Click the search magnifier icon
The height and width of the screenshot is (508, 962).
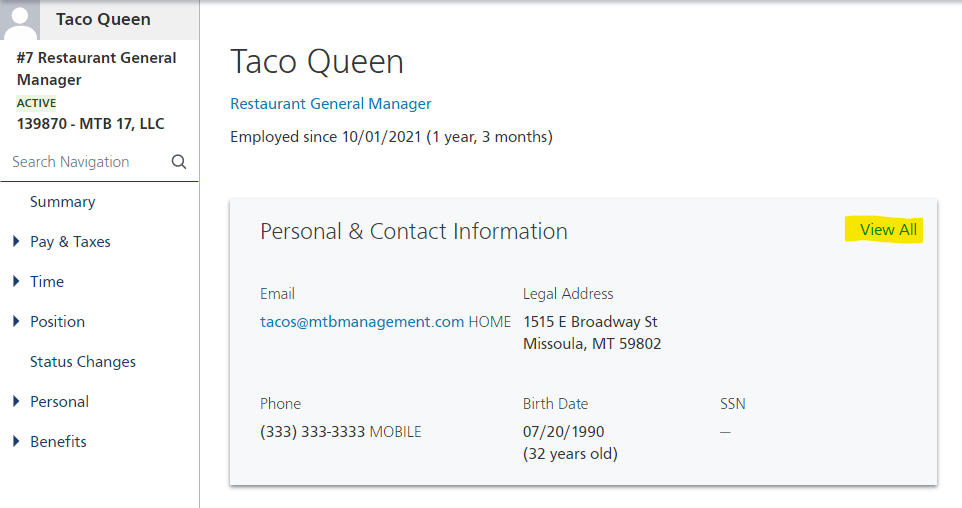[x=179, y=162]
